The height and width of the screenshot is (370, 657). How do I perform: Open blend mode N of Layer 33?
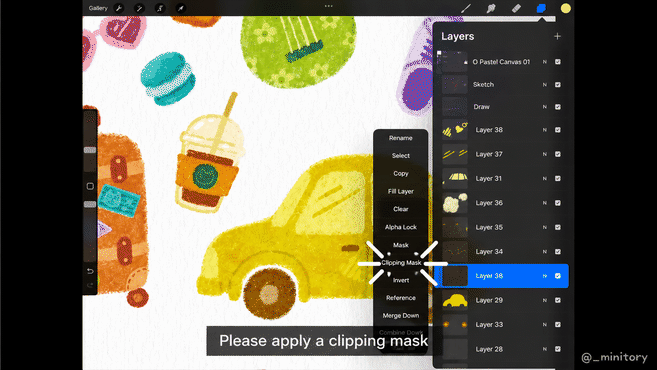point(545,325)
